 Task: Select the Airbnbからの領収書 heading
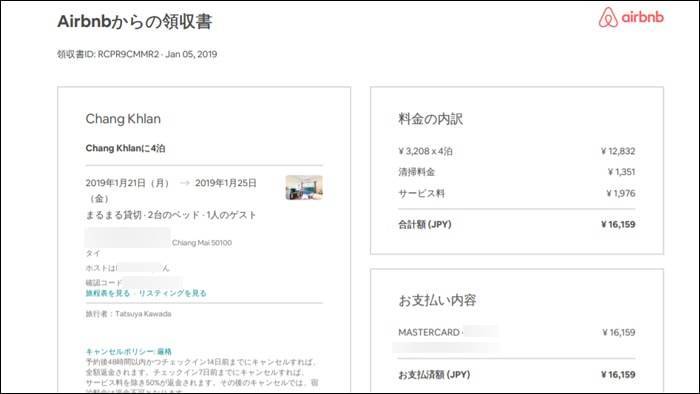135,22
